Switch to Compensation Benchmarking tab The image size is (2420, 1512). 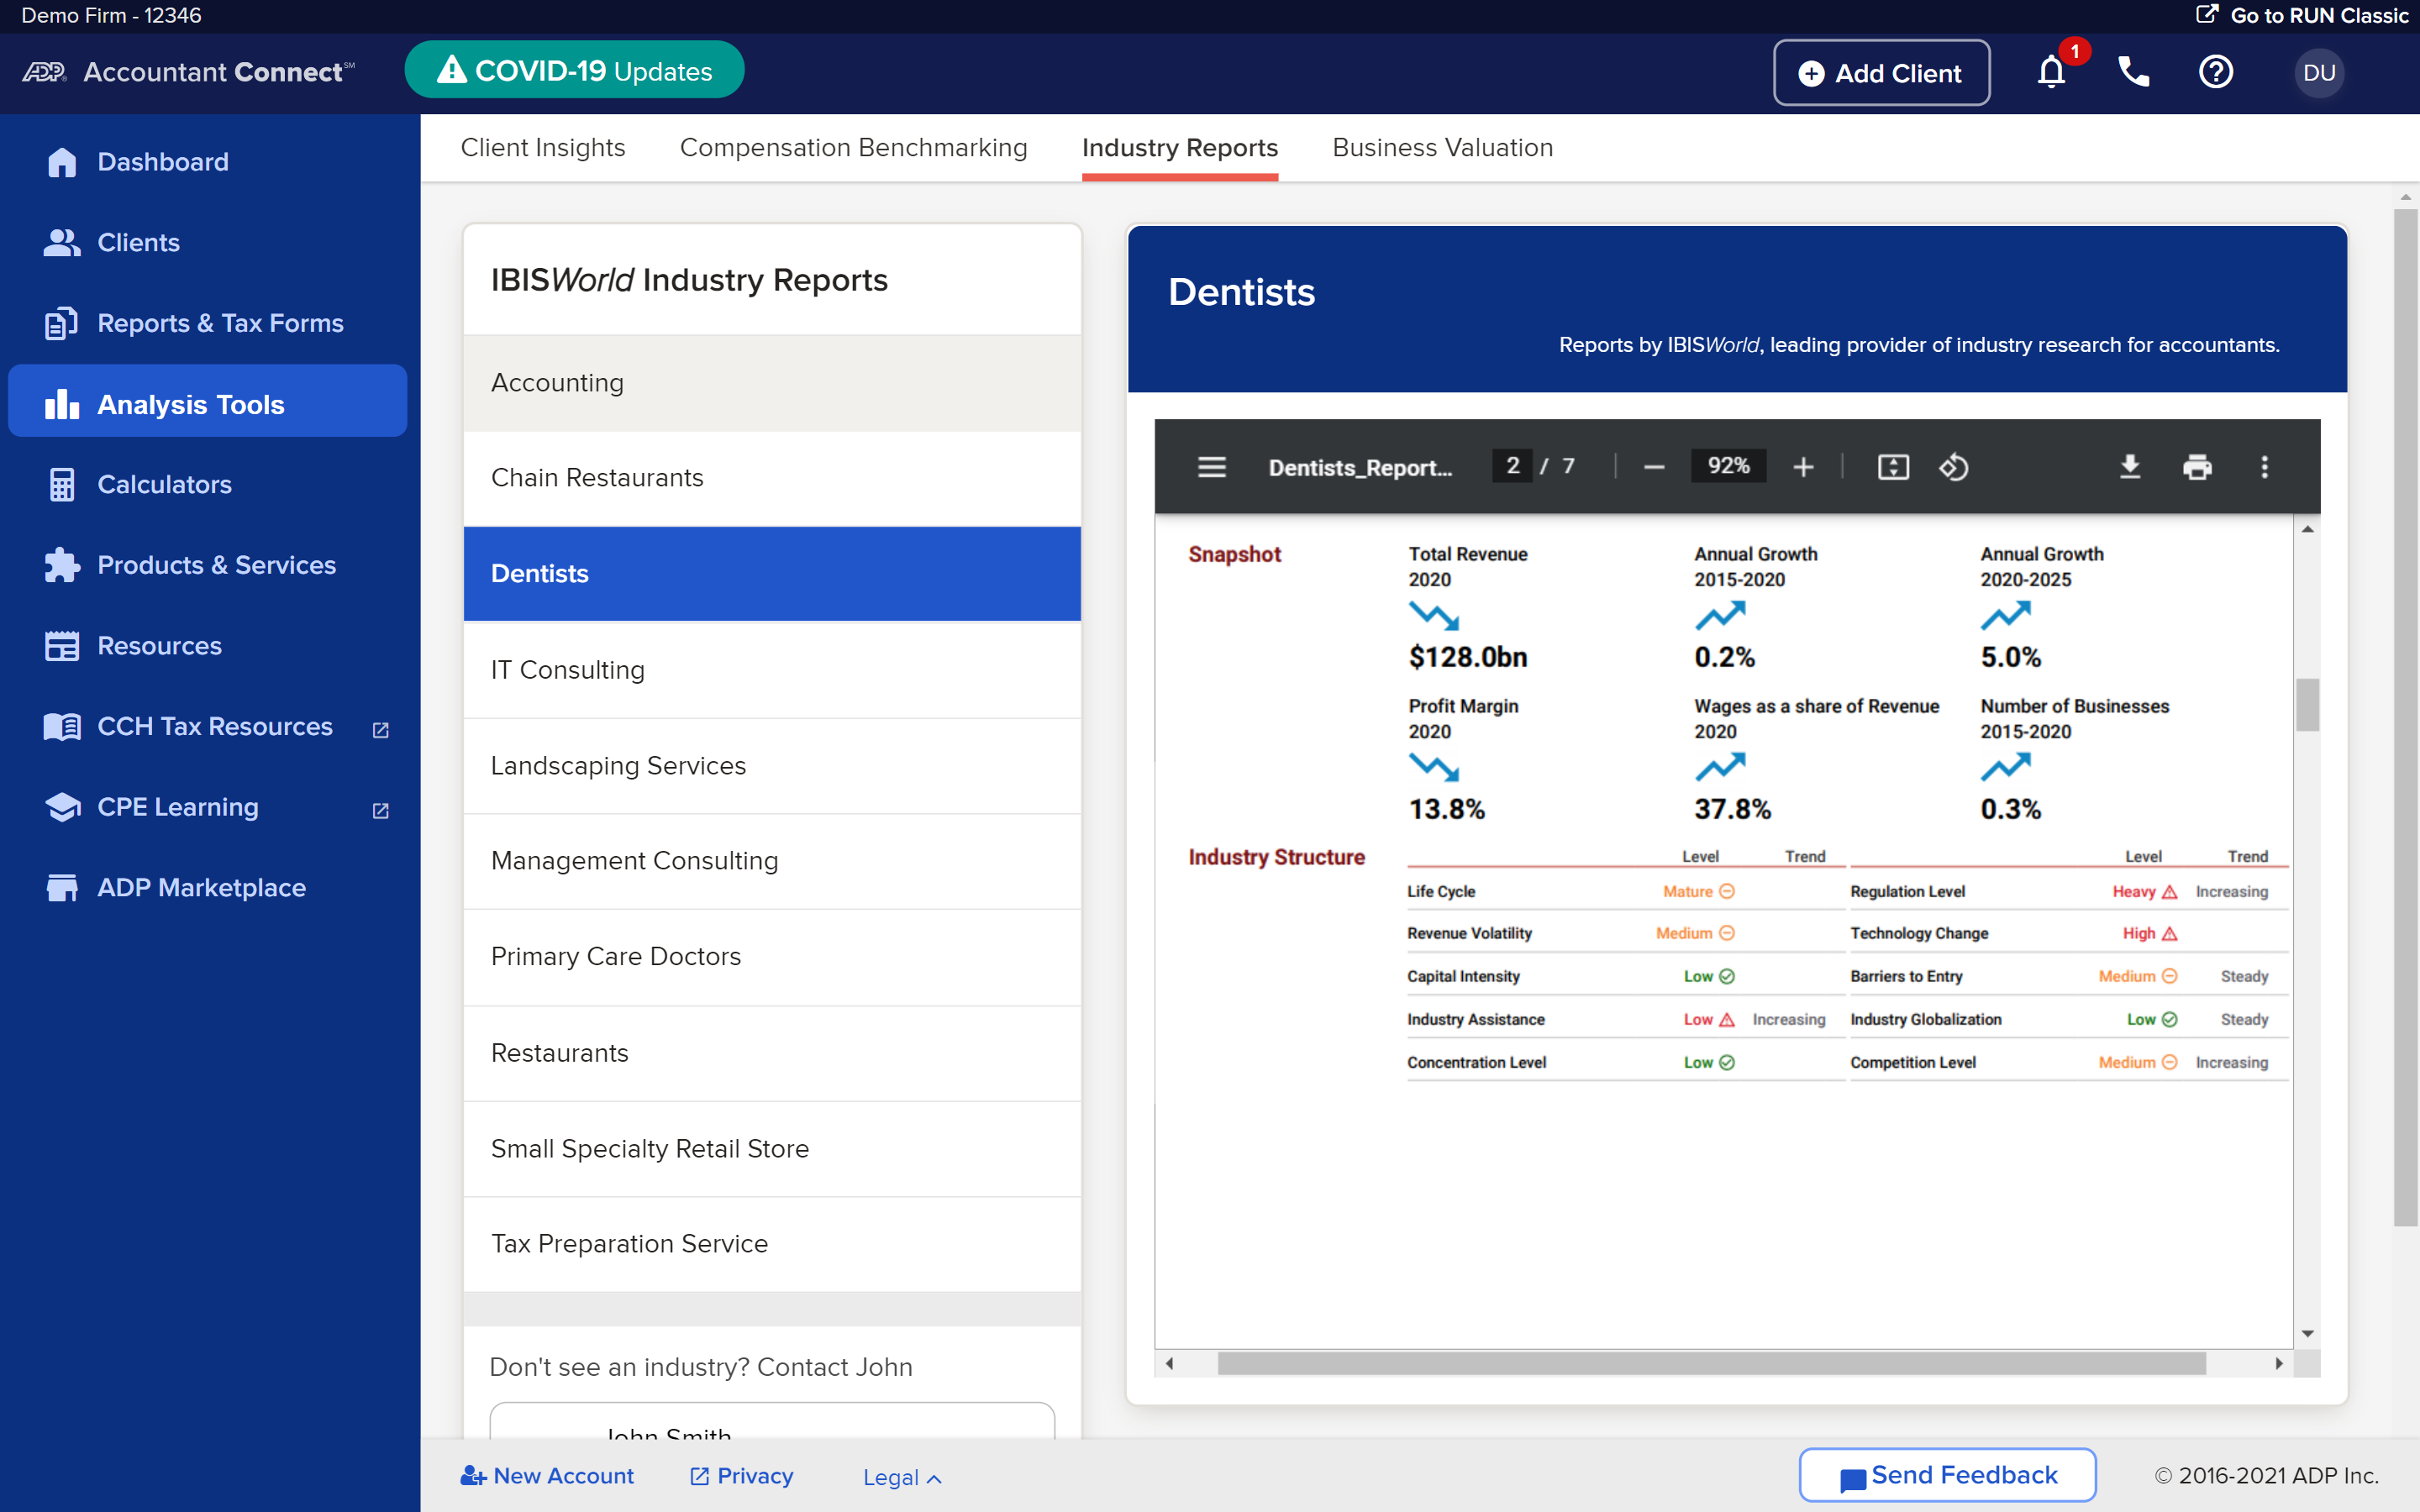pyautogui.click(x=853, y=148)
